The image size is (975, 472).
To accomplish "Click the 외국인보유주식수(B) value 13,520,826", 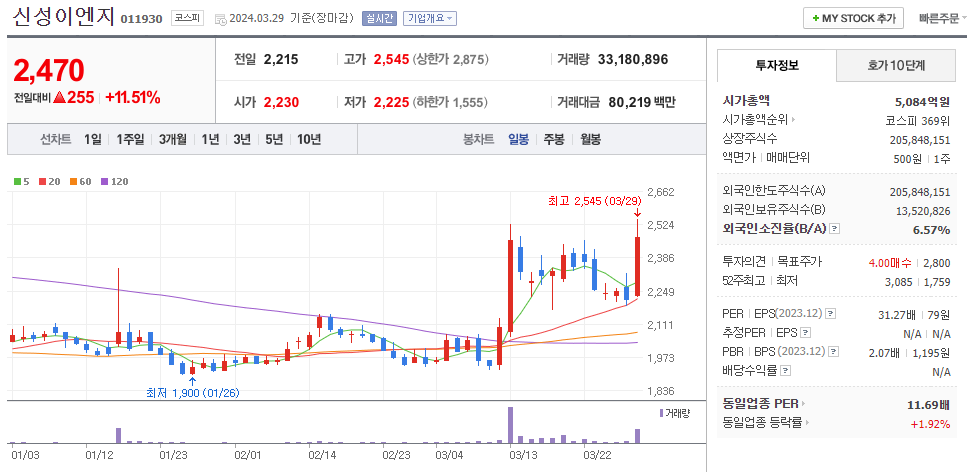I will [x=923, y=211].
